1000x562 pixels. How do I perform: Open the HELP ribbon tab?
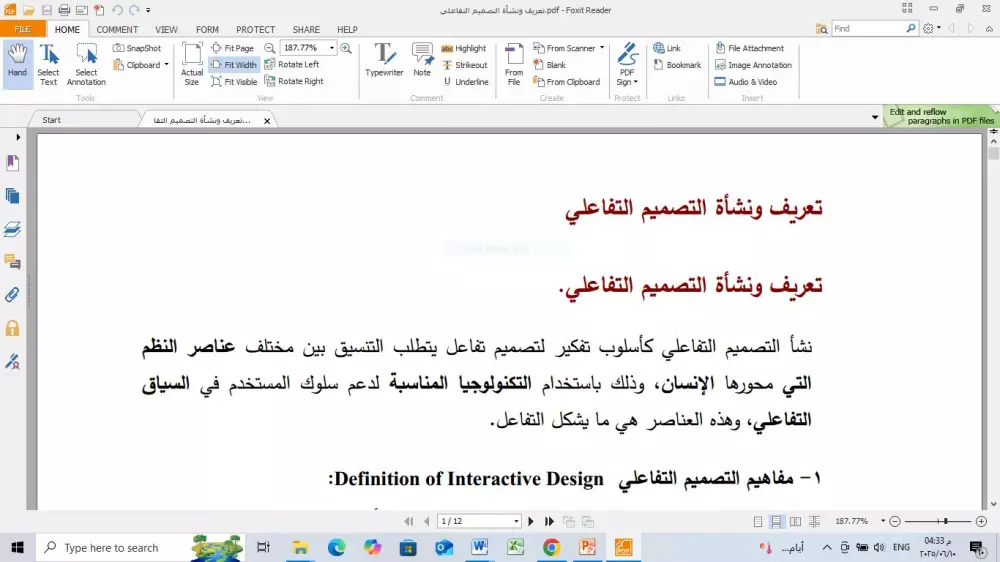tap(348, 29)
